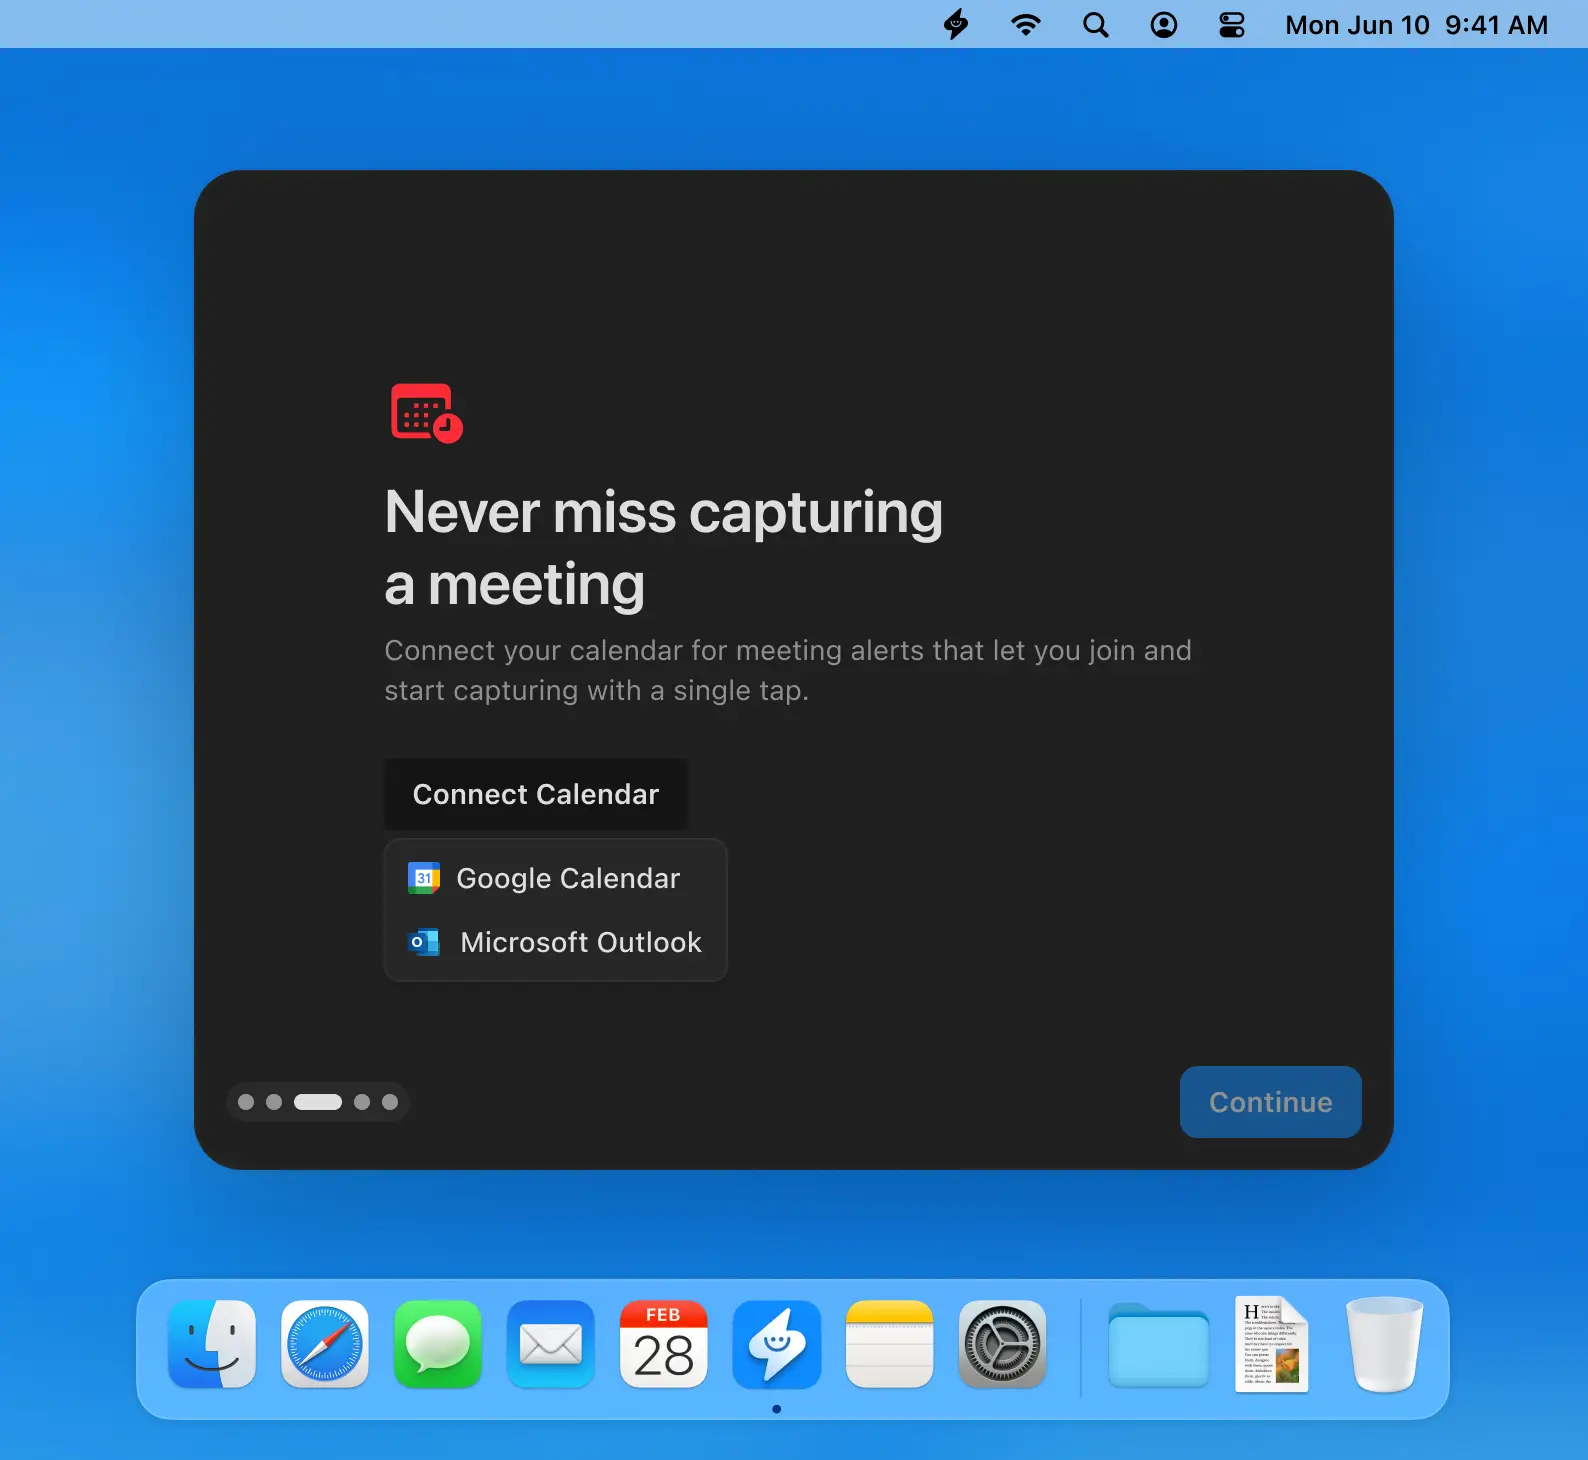Select the active third page indicator
The image size is (1588, 1460).
coord(318,1102)
